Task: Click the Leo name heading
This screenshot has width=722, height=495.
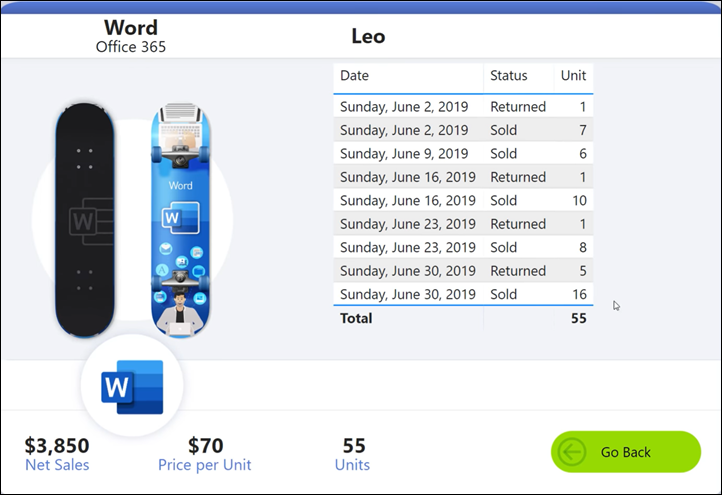Action: pos(368,37)
